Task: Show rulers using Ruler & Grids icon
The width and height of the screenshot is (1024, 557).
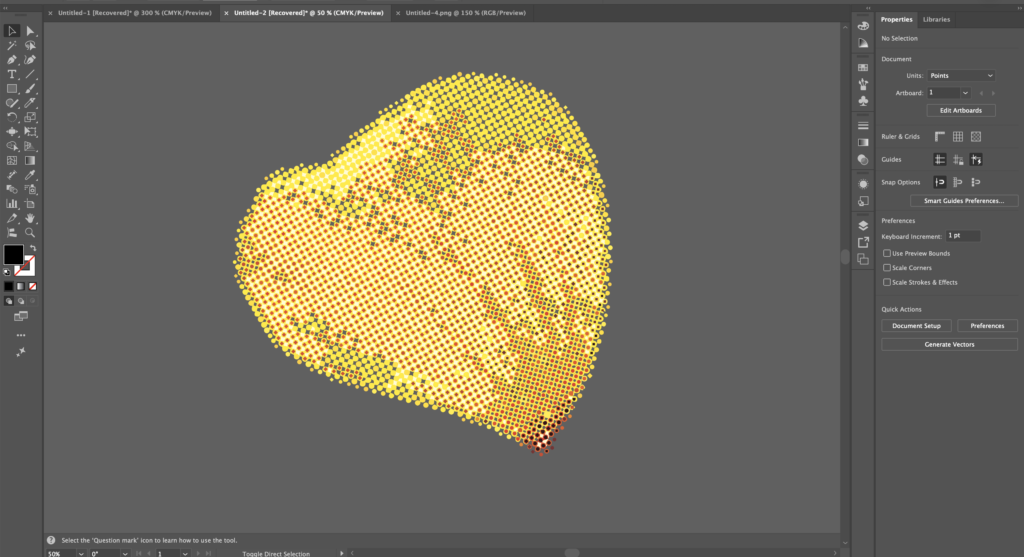Action: point(939,136)
